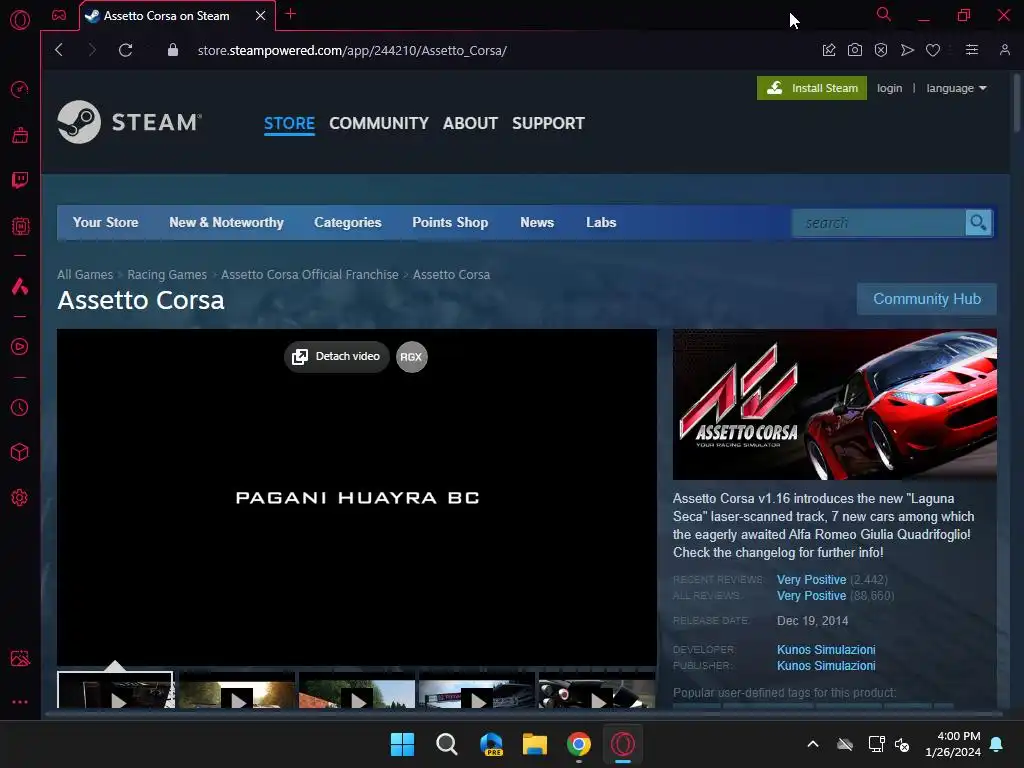Open the CPU limiter chip icon in sidebar

[20, 226]
